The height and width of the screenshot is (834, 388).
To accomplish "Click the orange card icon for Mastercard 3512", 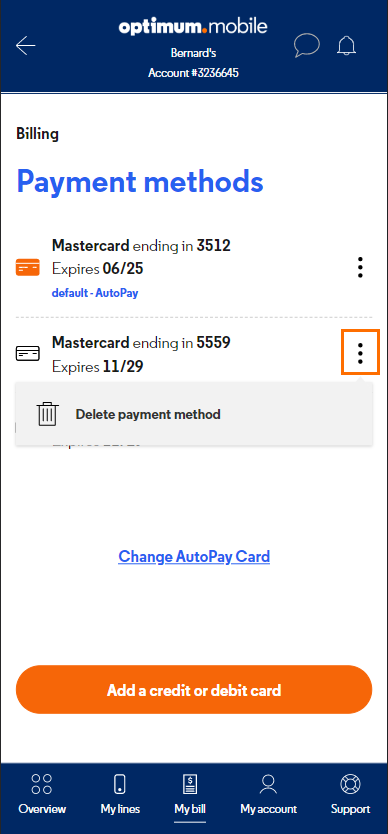I will coord(28,267).
